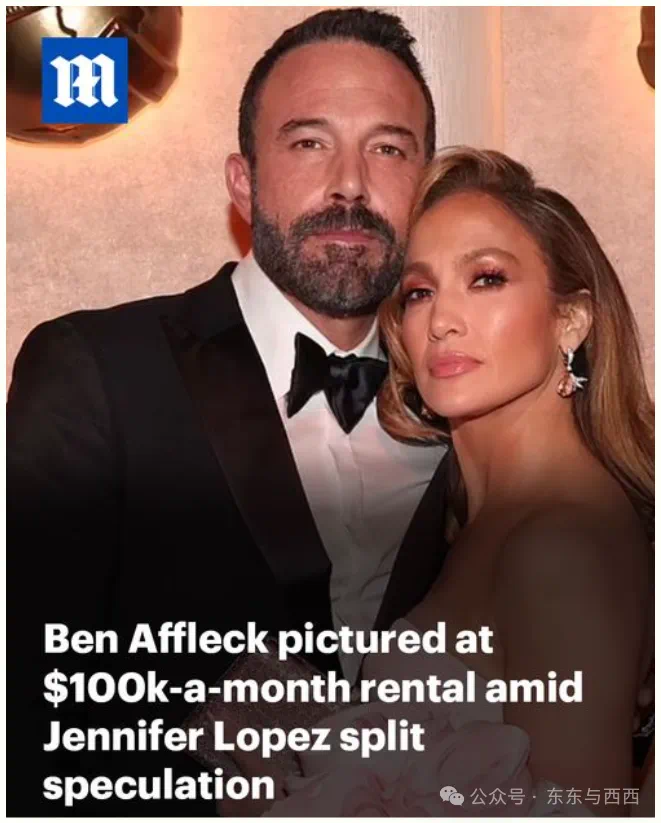The width and height of the screenshot is (661, 823).
Task: Click the 公众号 watermark label
Action: (x=497, y=796)
